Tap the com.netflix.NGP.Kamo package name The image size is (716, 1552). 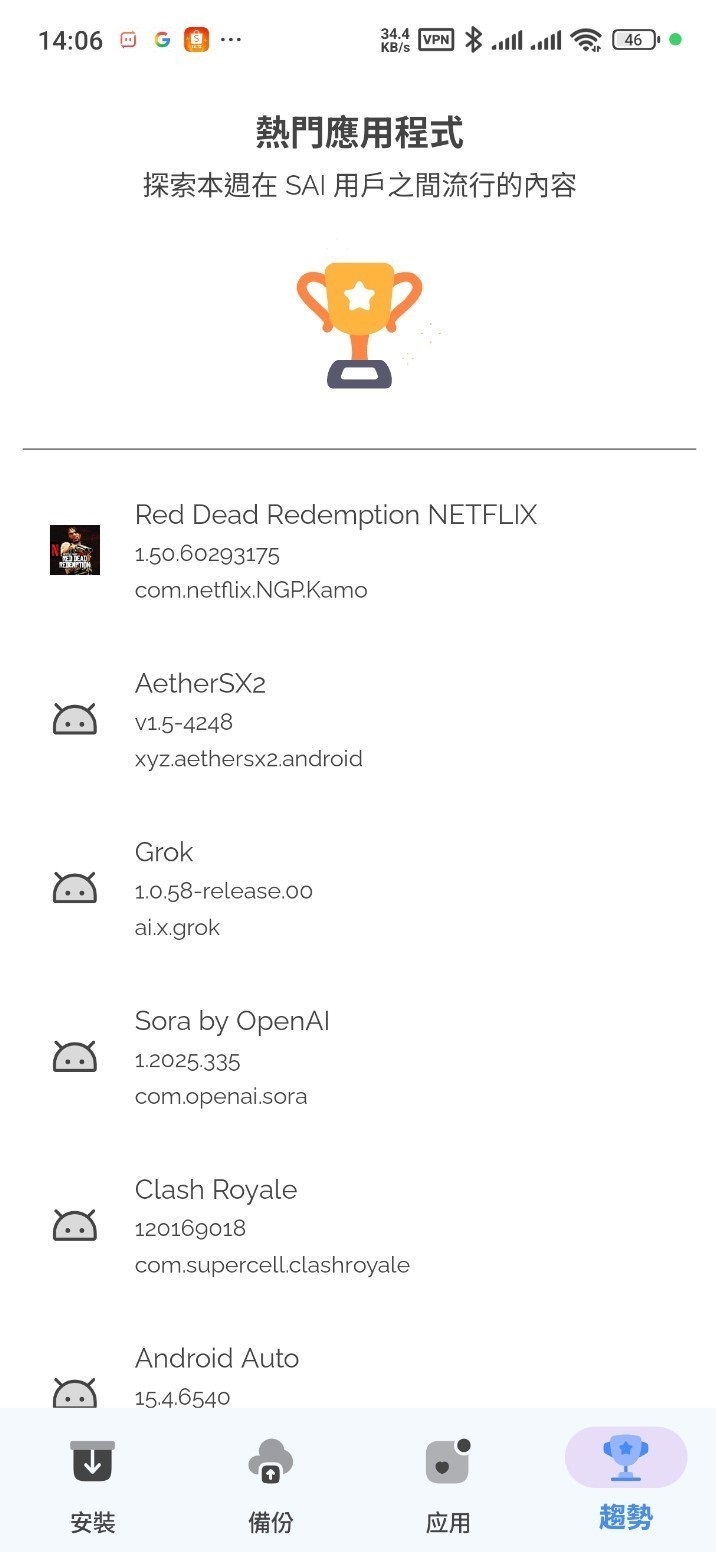[x=251, y=590]
